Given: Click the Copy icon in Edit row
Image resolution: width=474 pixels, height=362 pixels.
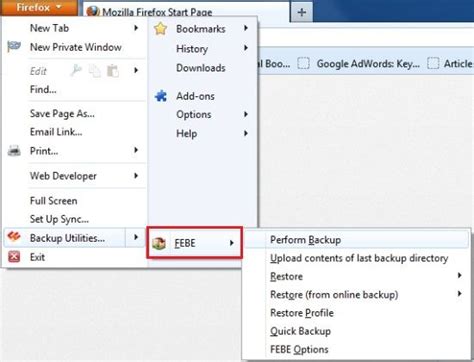Looking at the screenshot, I should point(95,71).
